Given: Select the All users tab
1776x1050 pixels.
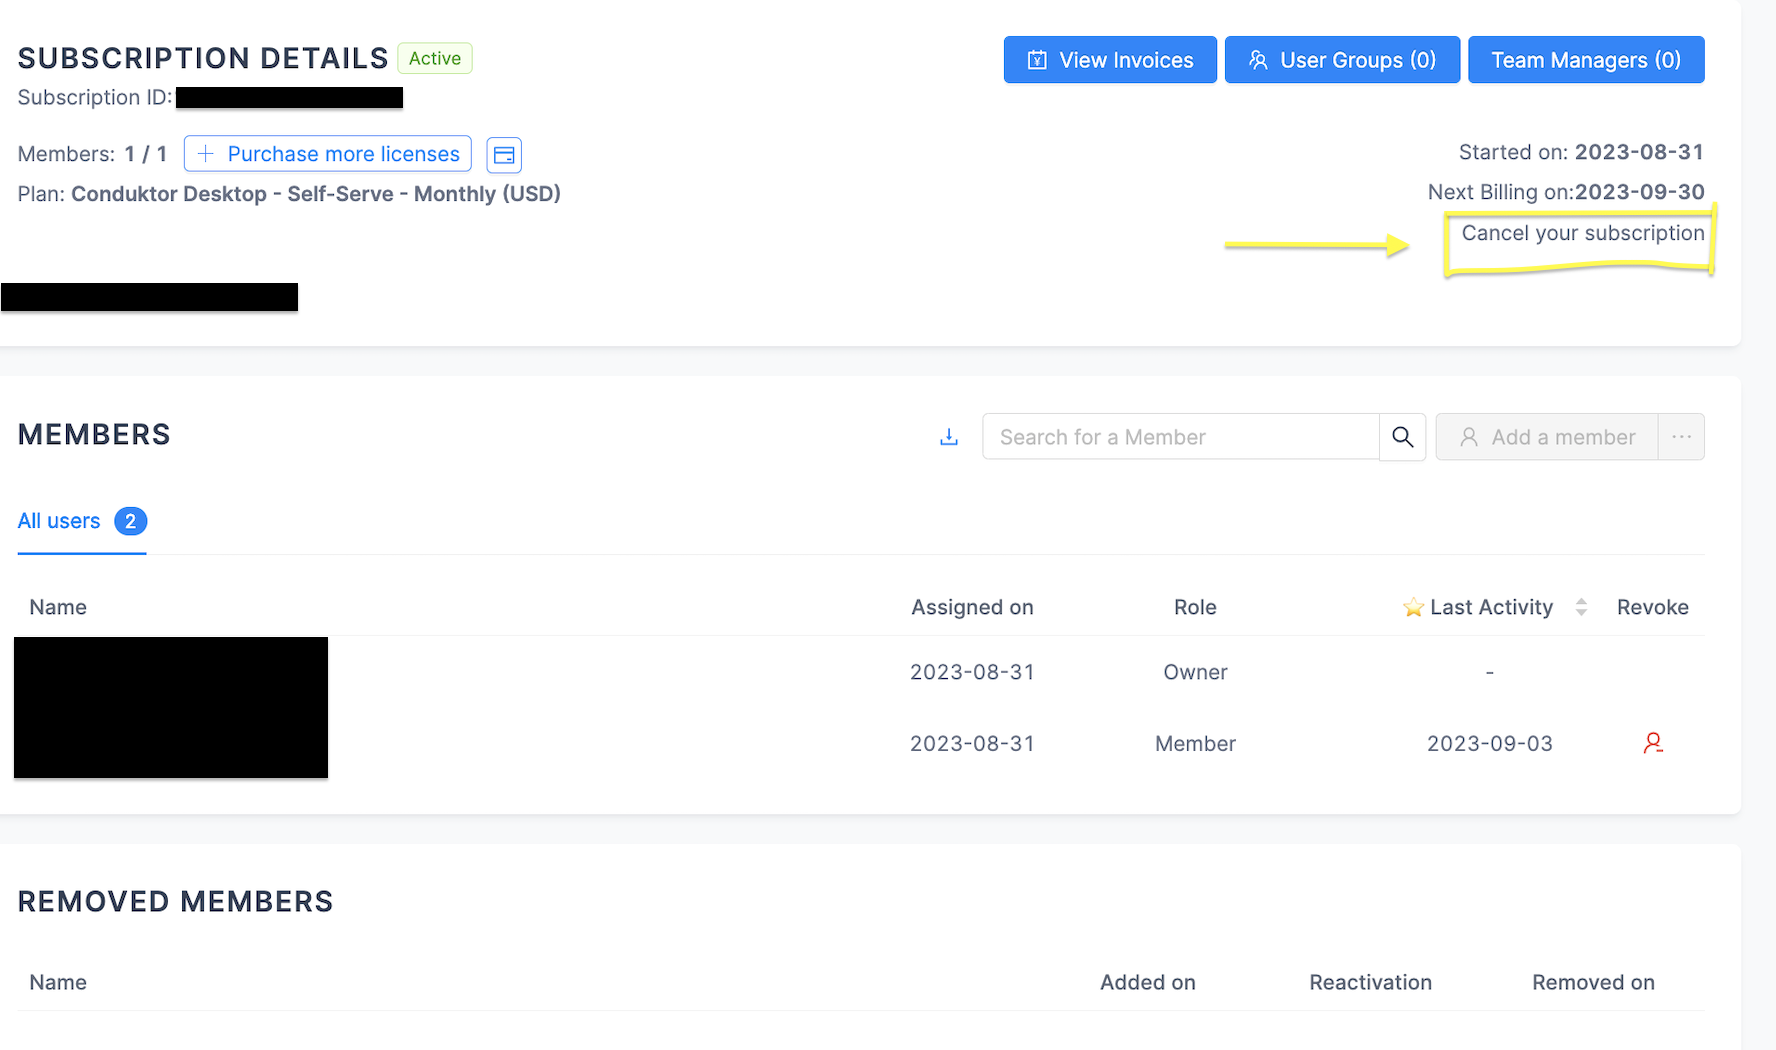Looking at the screenshot, I should [82, 521].
